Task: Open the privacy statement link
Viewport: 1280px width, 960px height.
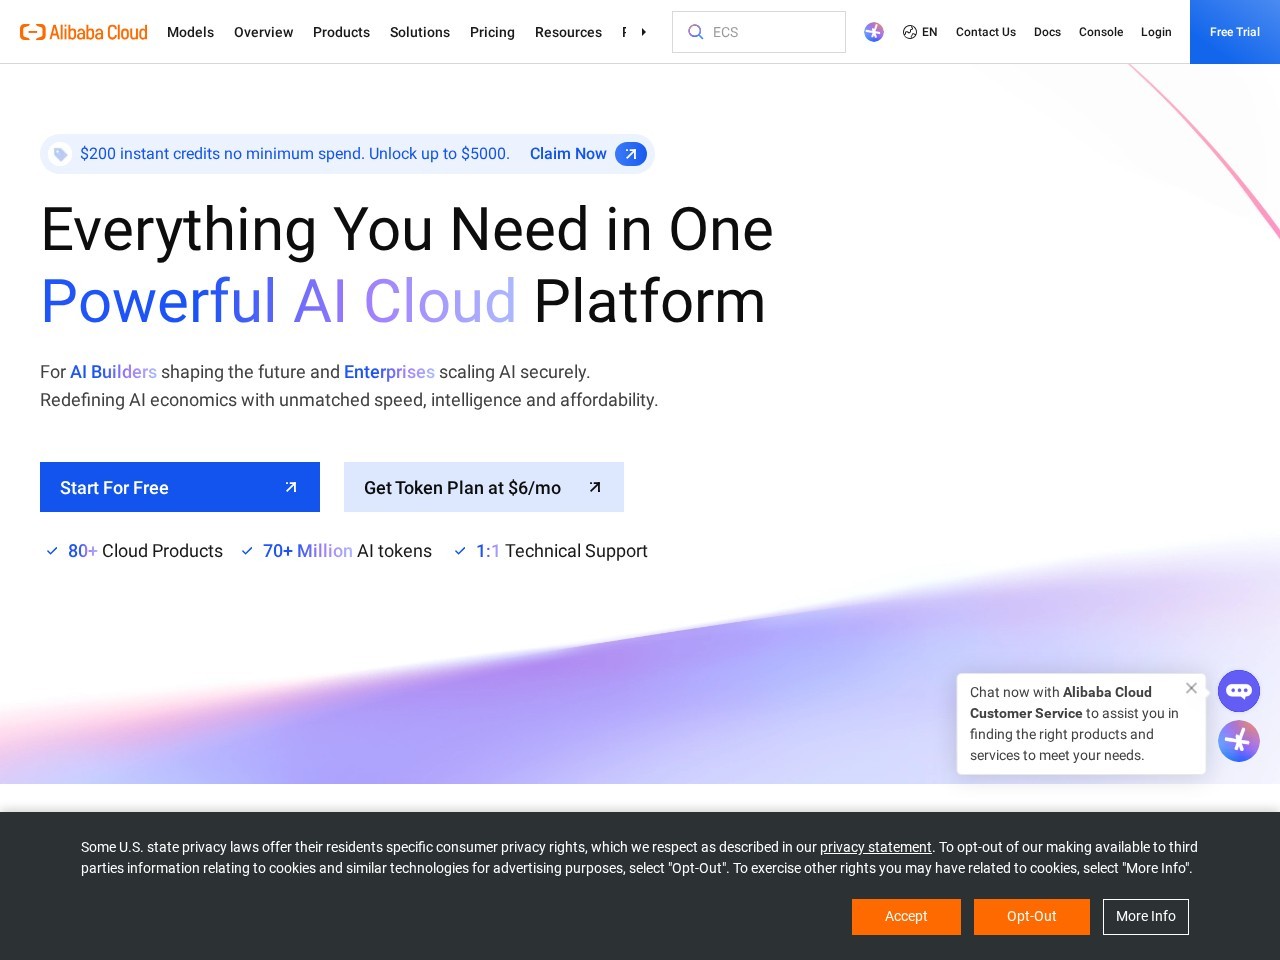Action: coord(876,847)
